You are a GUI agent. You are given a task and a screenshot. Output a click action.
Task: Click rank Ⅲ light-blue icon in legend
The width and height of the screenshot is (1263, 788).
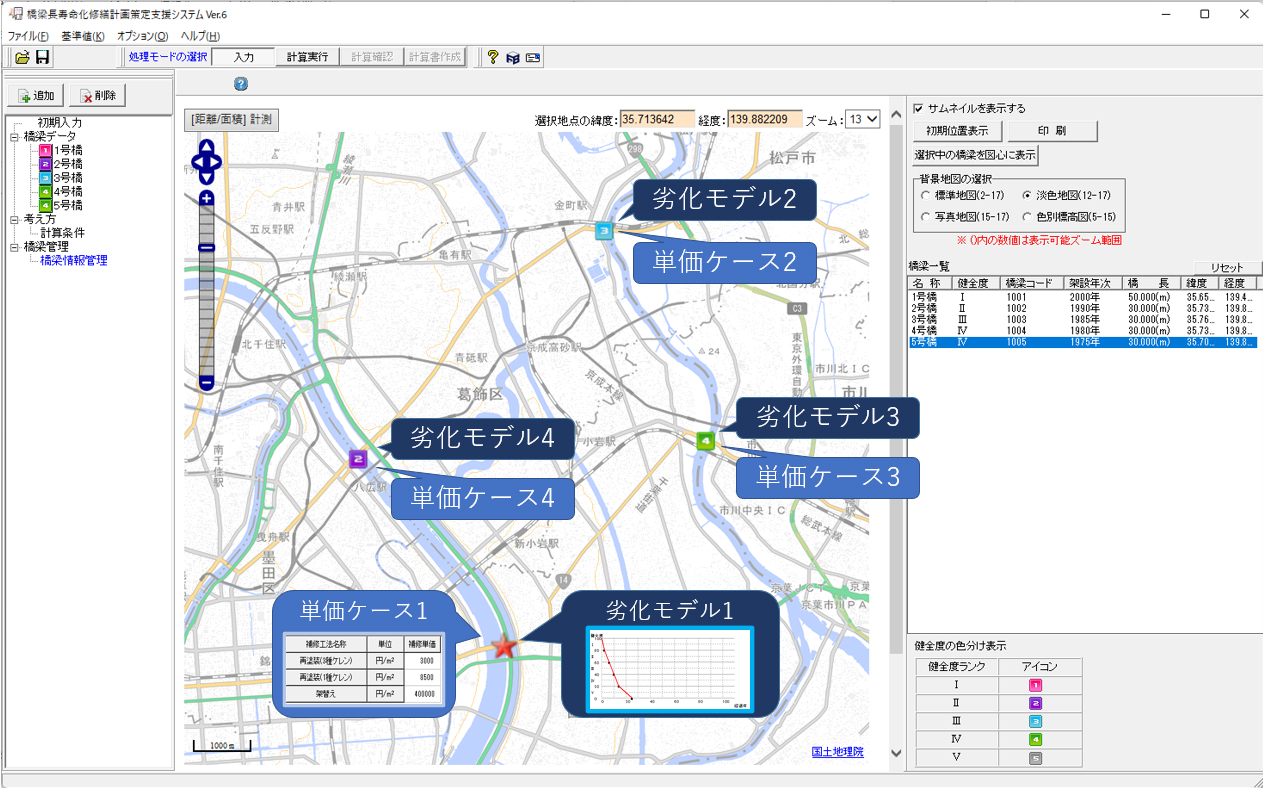pos(1036,721)
